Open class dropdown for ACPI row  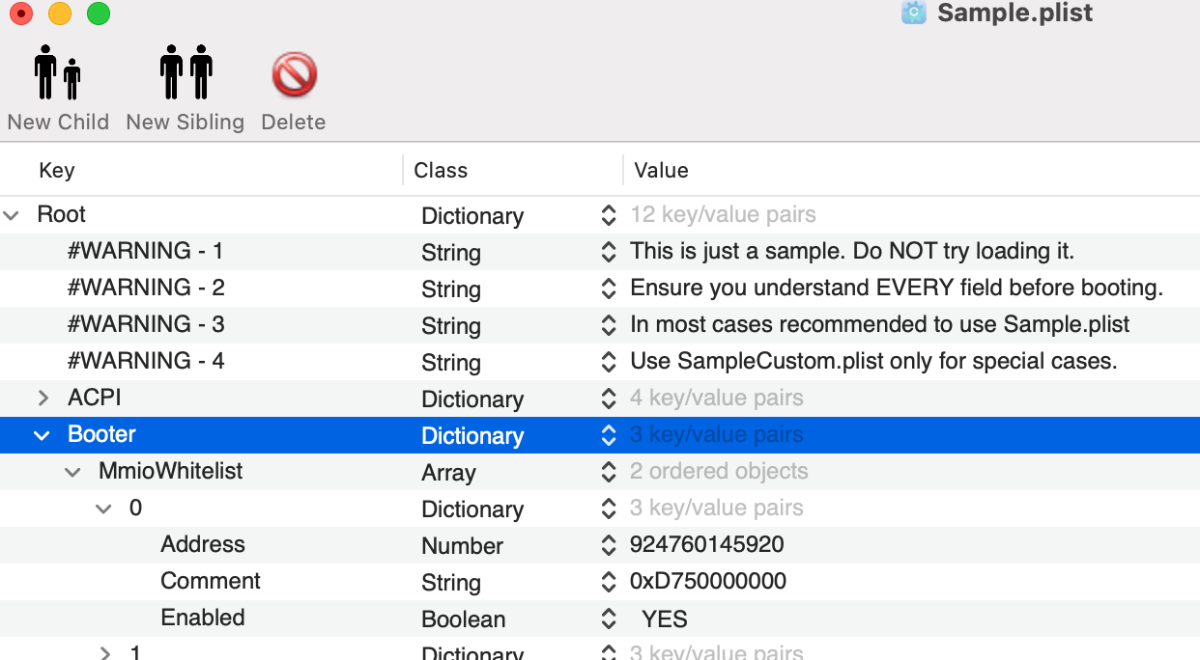[607, 398]
